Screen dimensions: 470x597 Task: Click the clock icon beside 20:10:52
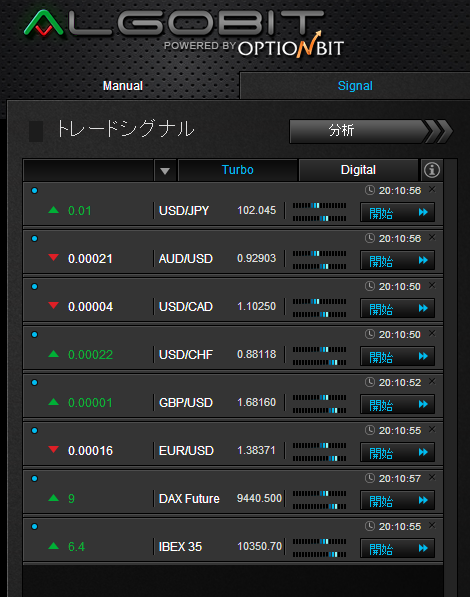(369, 382)
